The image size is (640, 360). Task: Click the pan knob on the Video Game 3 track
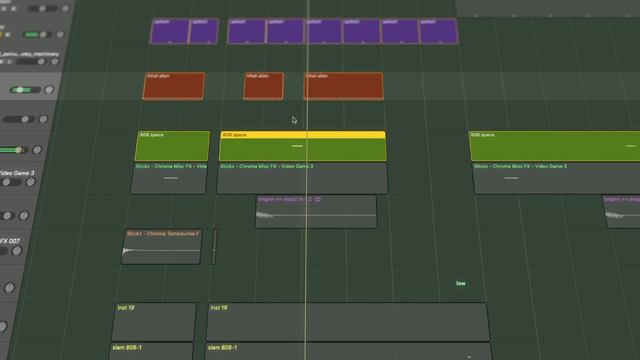point(31,182)
